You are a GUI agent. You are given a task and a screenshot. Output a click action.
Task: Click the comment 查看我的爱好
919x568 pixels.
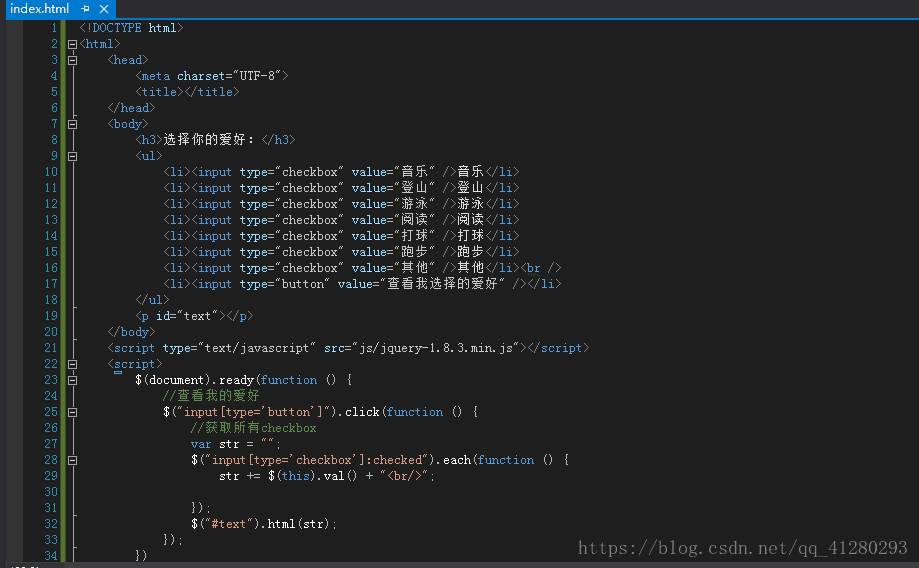click(211, 396)
